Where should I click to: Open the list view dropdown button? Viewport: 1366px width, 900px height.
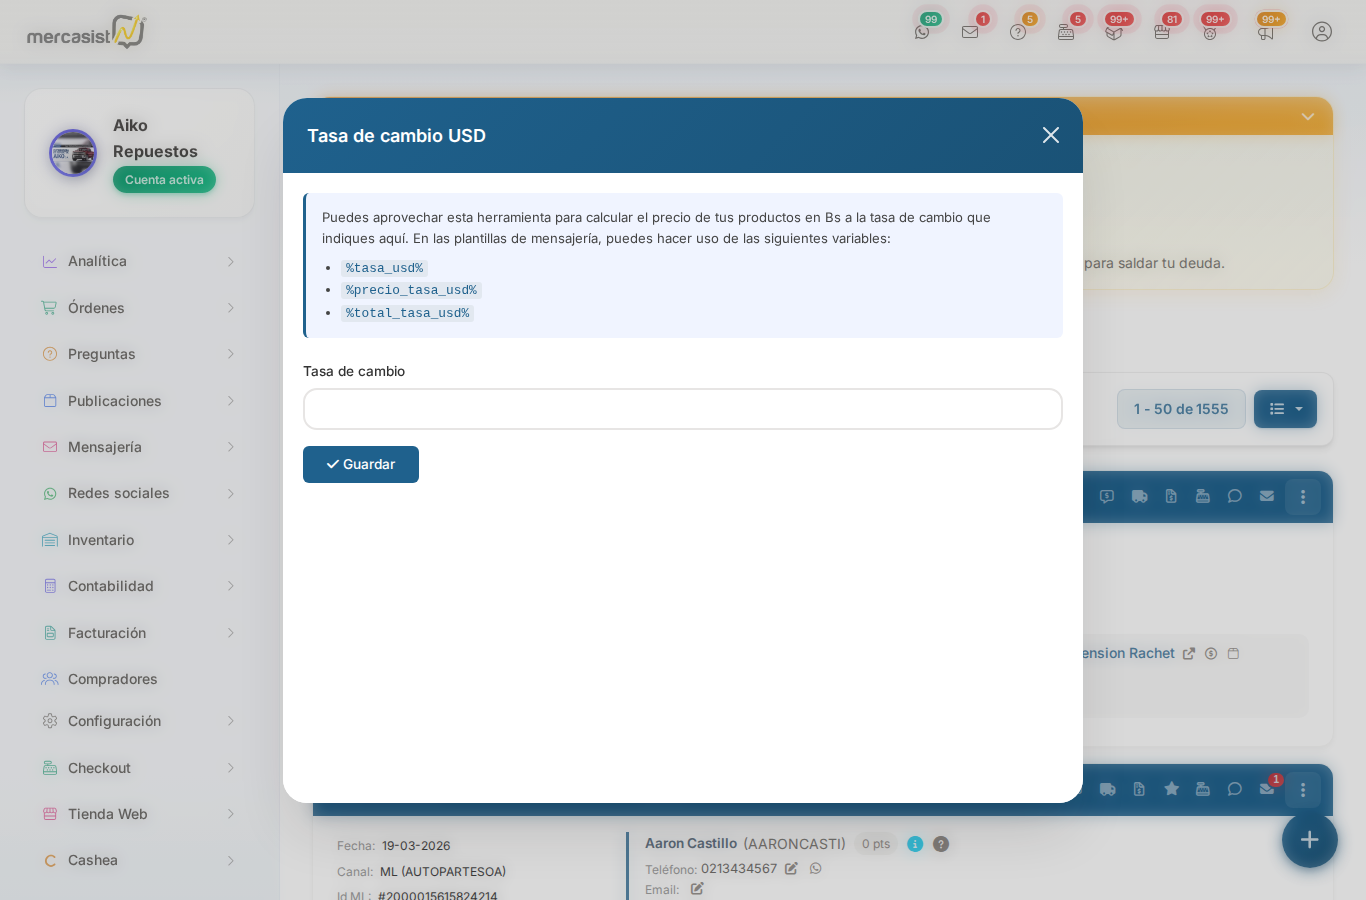pos(1285,409)
